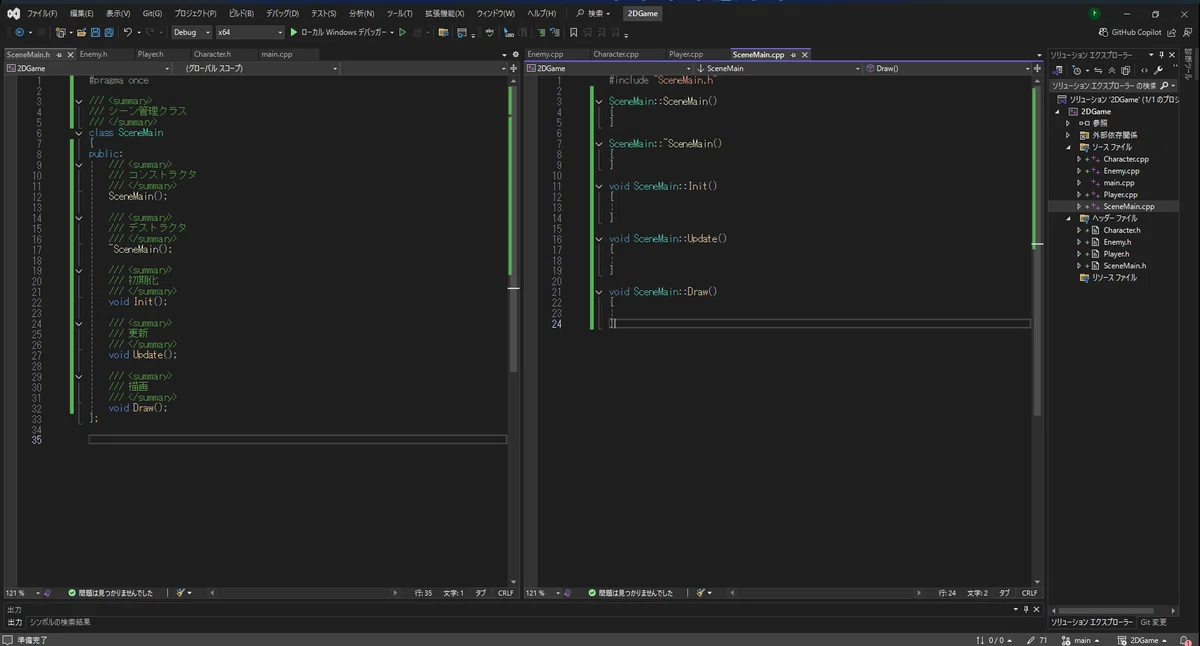Expand the external dependencies node

(x=1068, y=135)
